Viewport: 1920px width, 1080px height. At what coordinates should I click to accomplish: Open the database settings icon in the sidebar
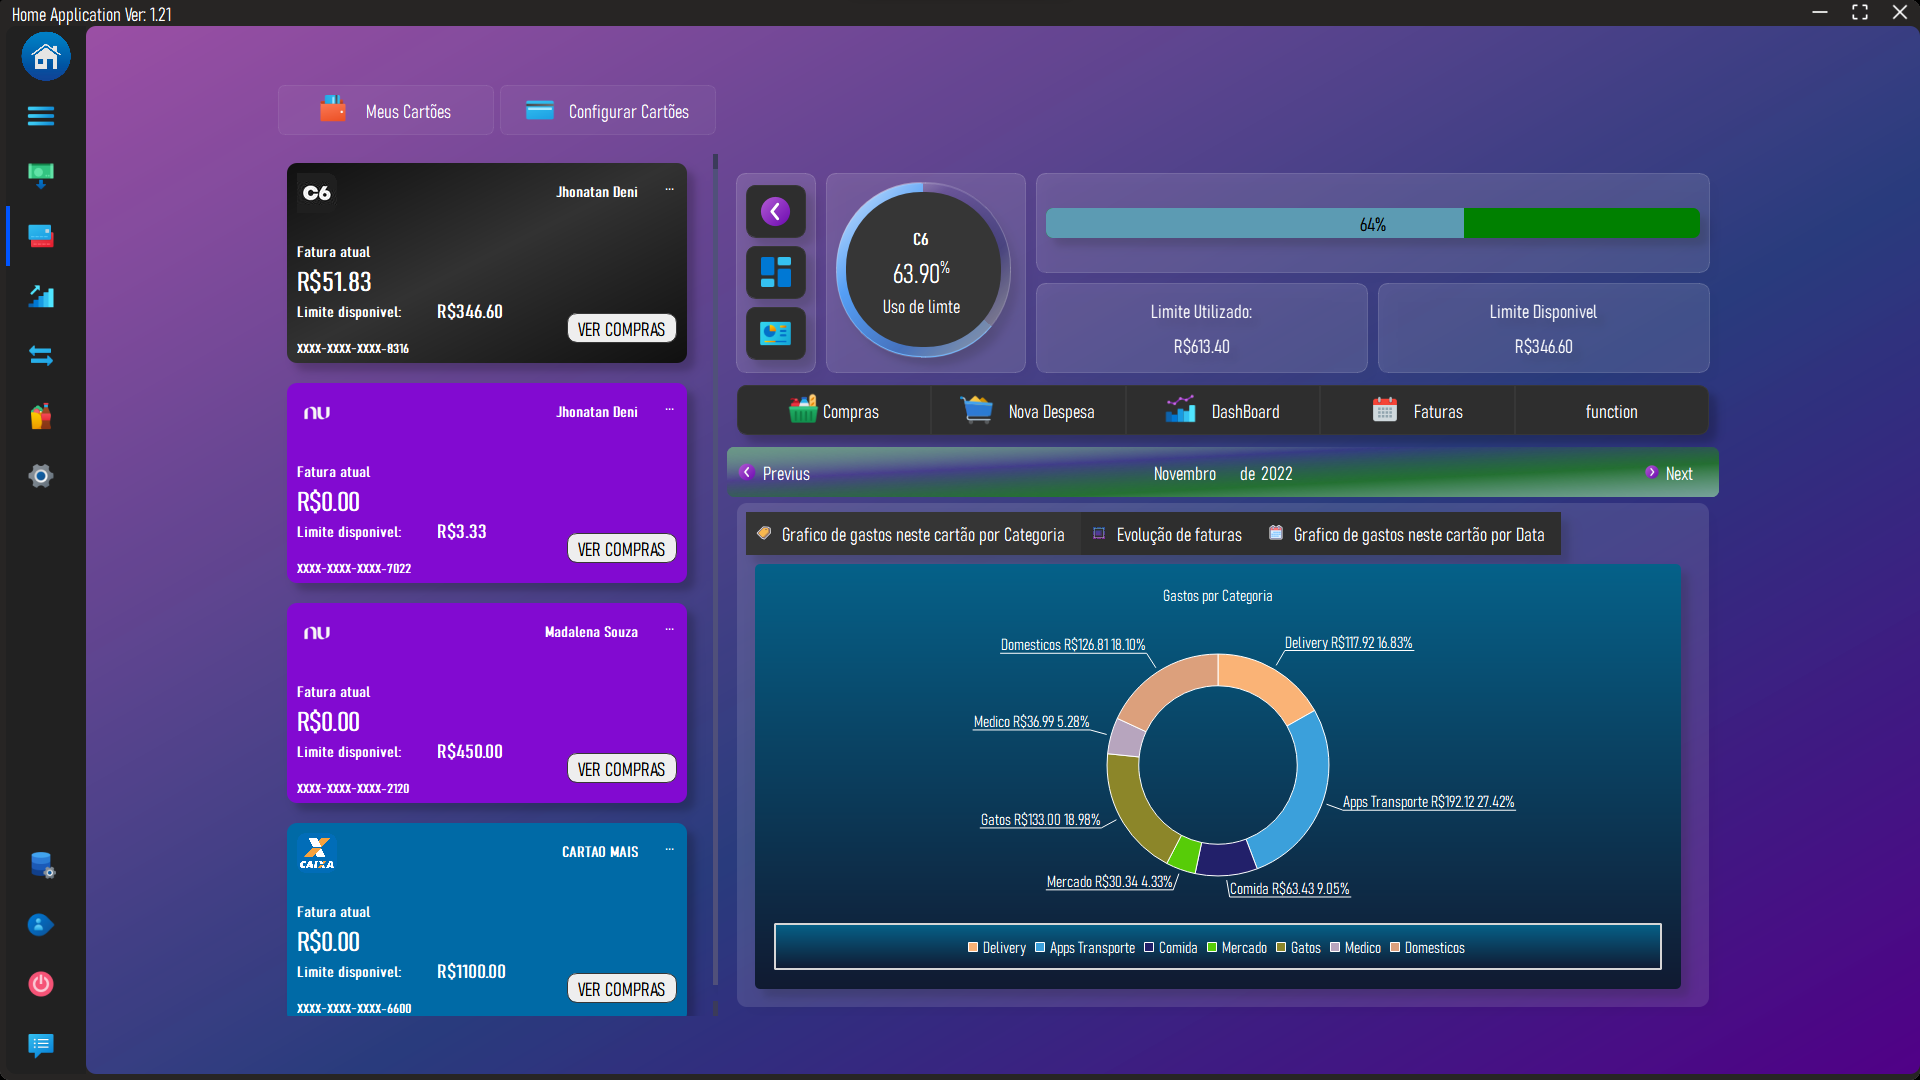pyautogui.click(x=41, y=865)
